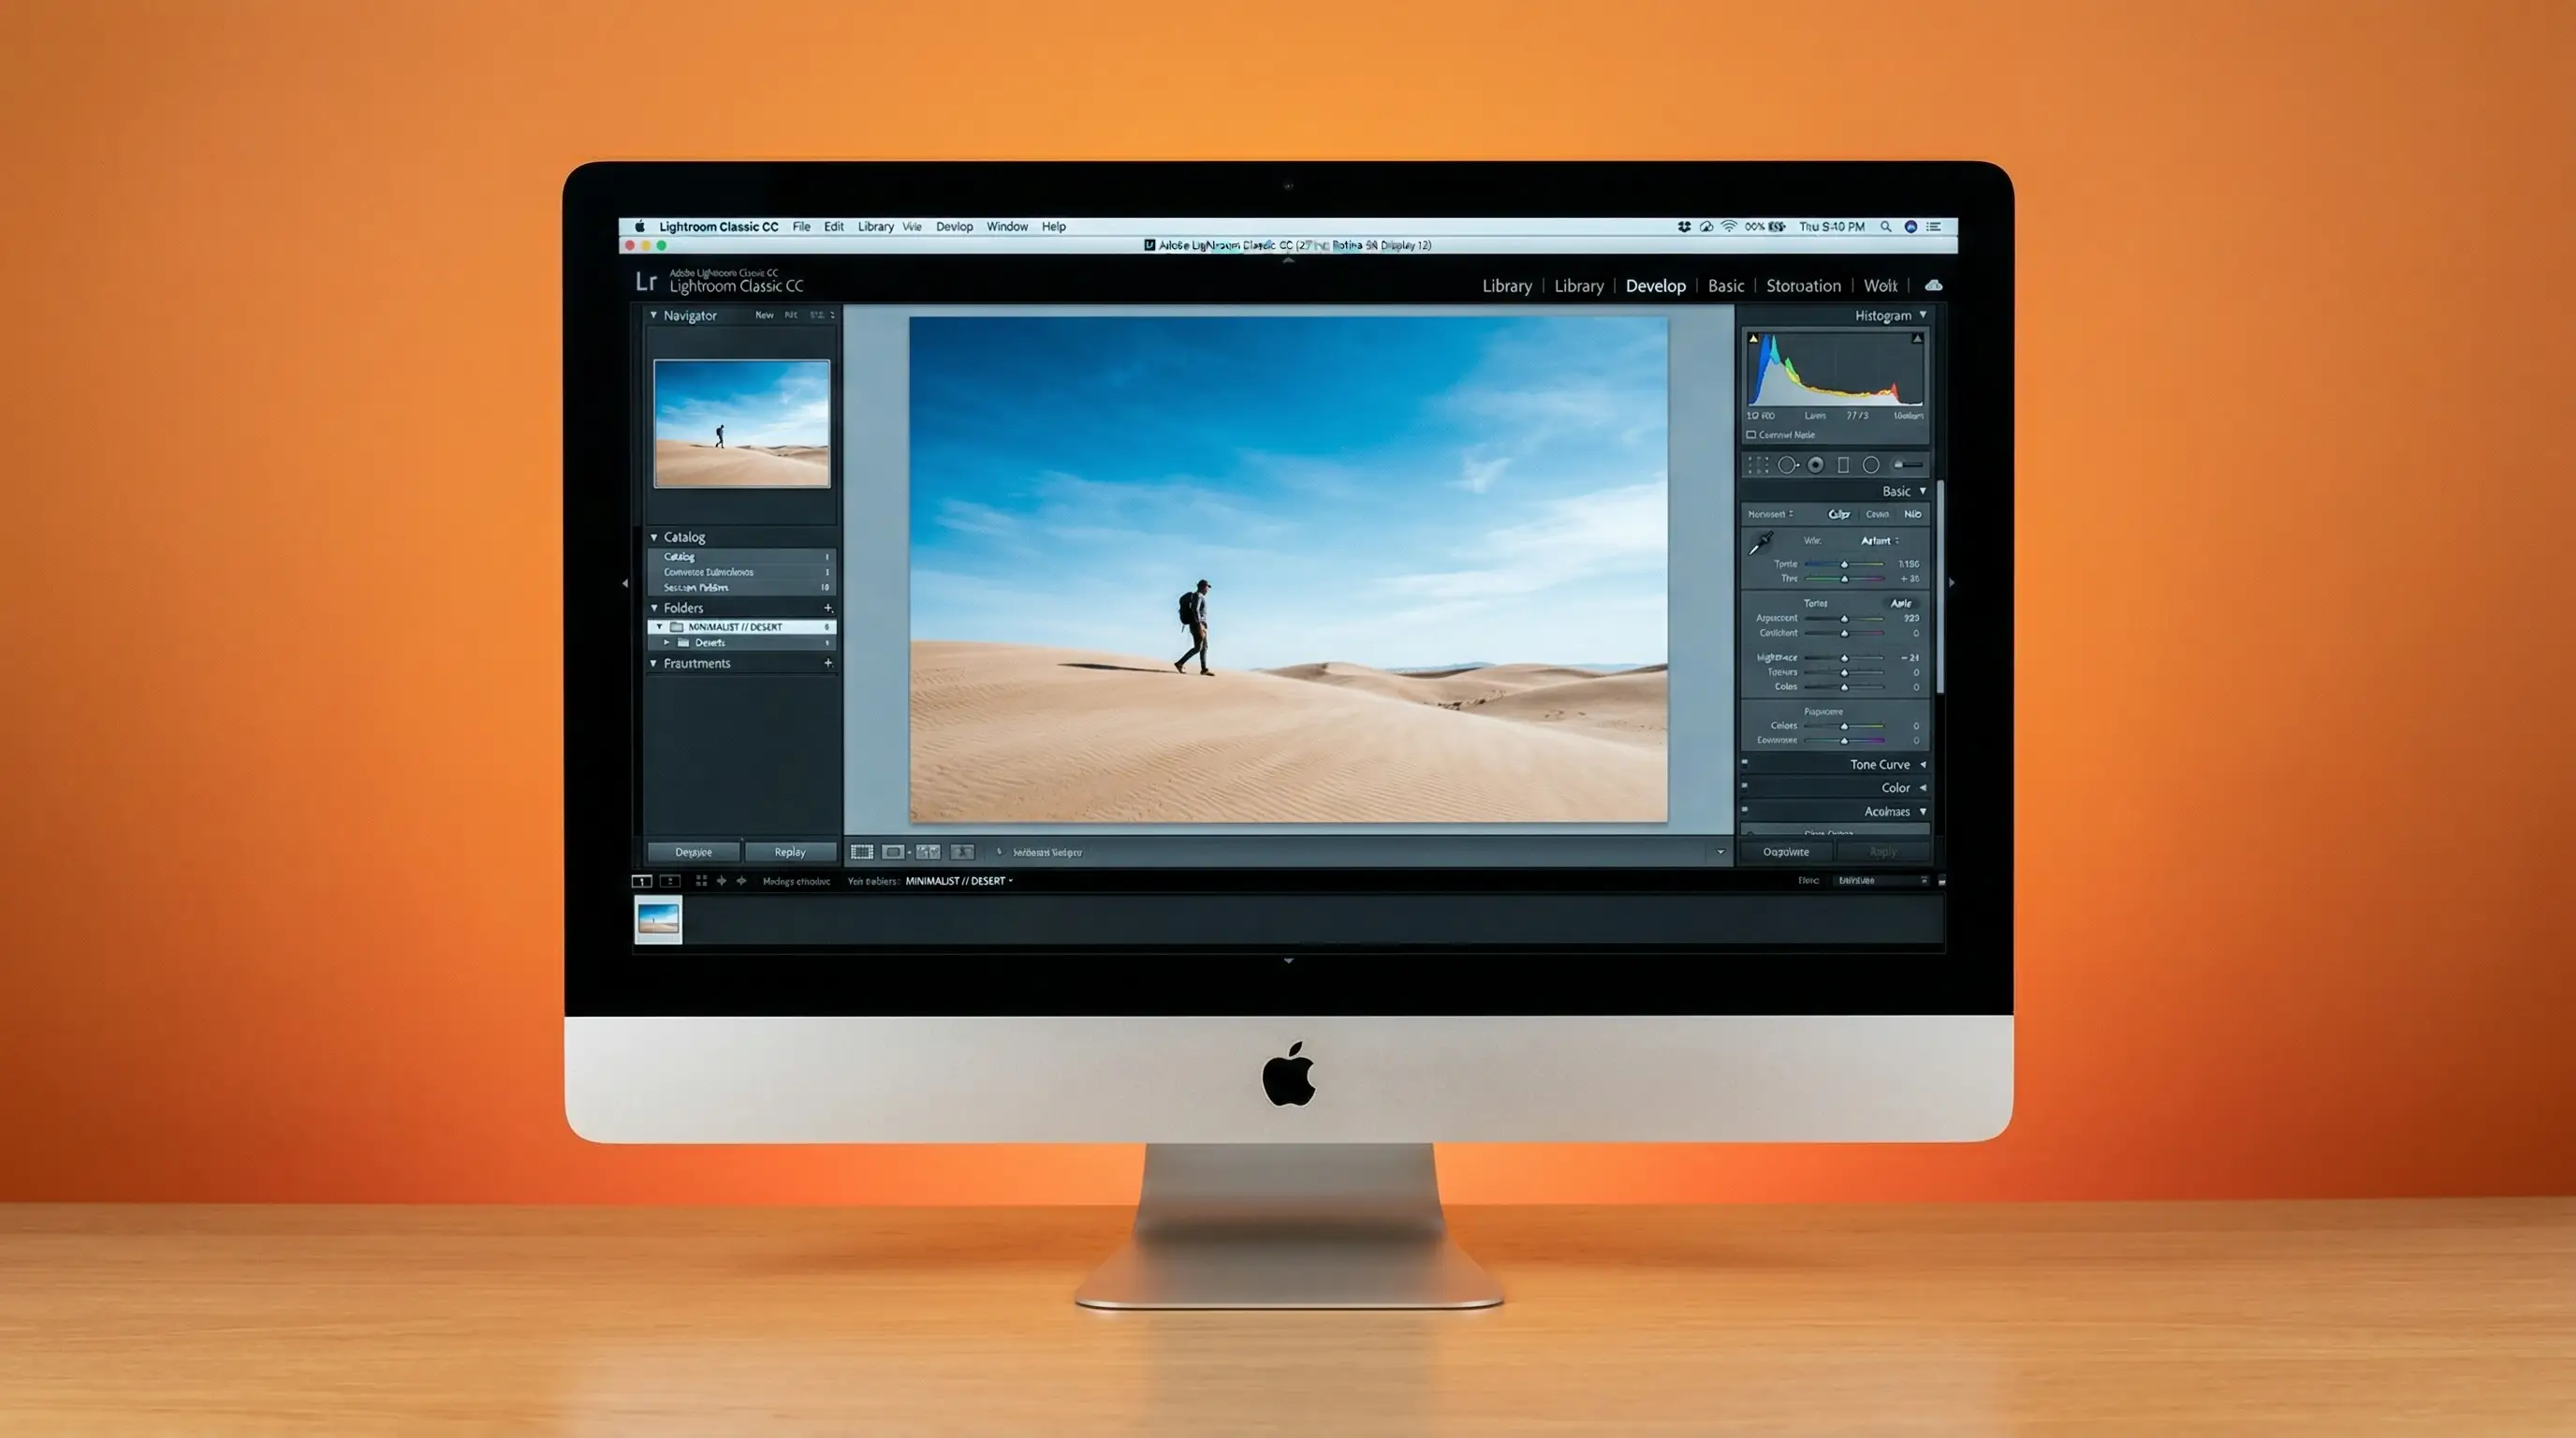Select the radial filter circle tool
The height and width of the screenshot is (1438, 2576).
point(1871,465)
